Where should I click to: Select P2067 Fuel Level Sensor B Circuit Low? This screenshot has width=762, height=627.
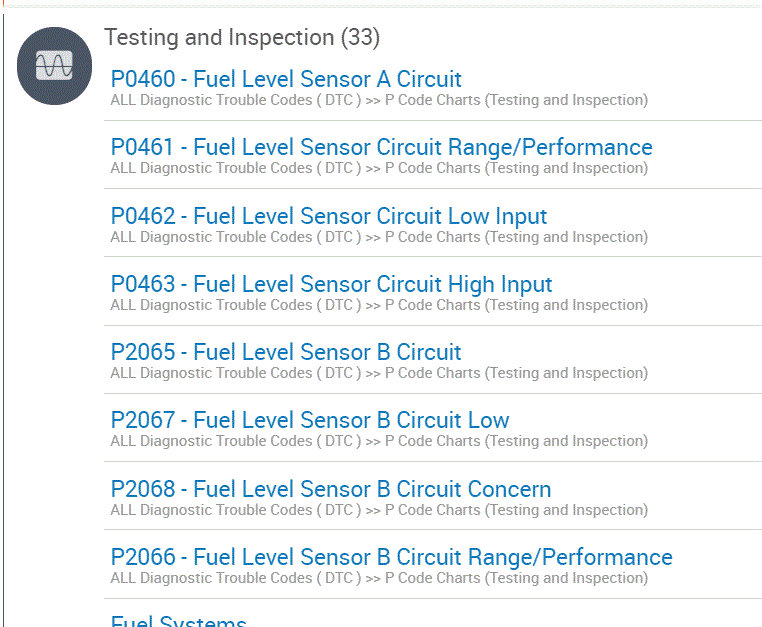click(x=310, y=420)
